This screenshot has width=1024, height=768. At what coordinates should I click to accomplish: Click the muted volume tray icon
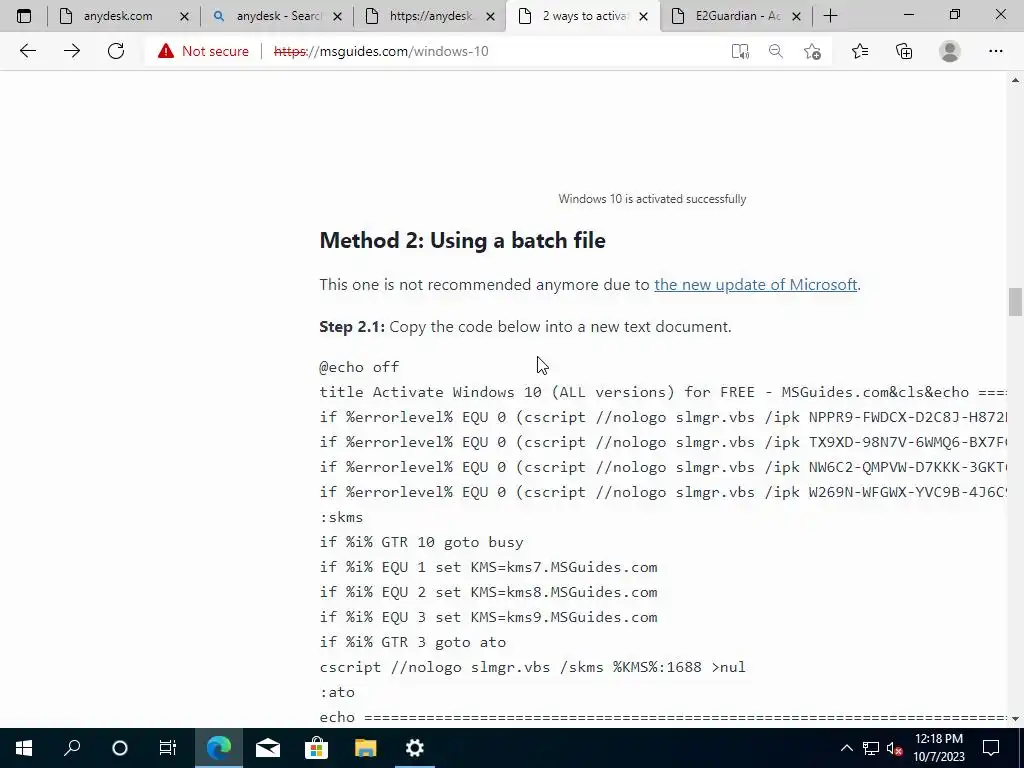[x=894, y=748]
